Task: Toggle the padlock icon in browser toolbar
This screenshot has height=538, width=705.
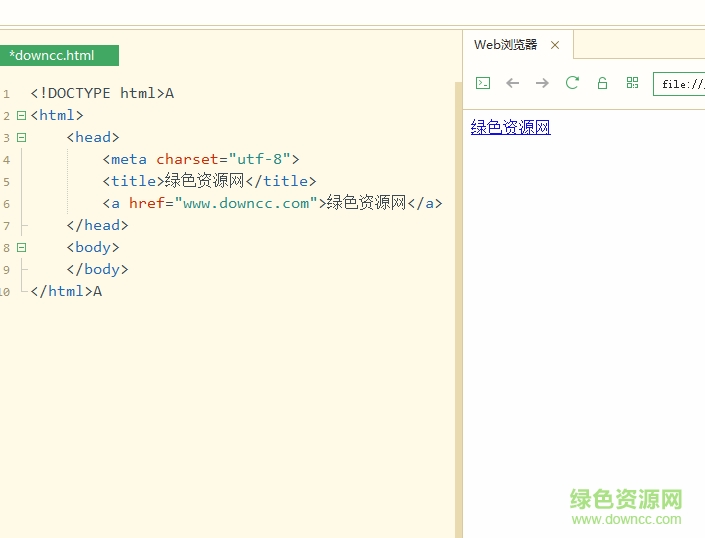Action: tap(602, 83)
